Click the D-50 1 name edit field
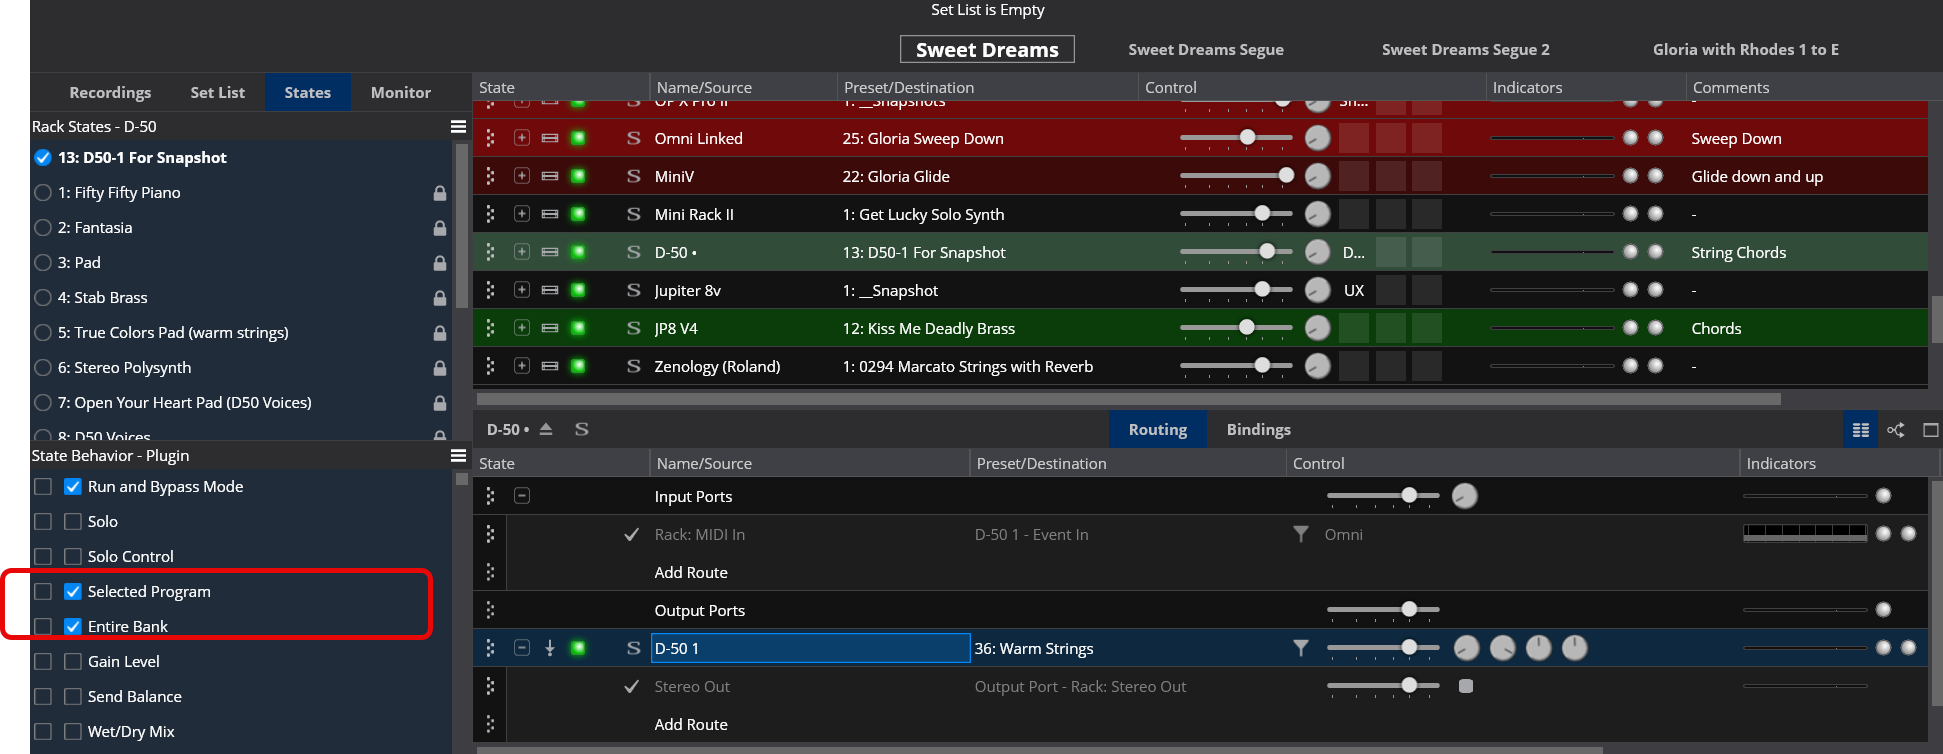Screen dimensions: 1943x754 coord(811,648)
